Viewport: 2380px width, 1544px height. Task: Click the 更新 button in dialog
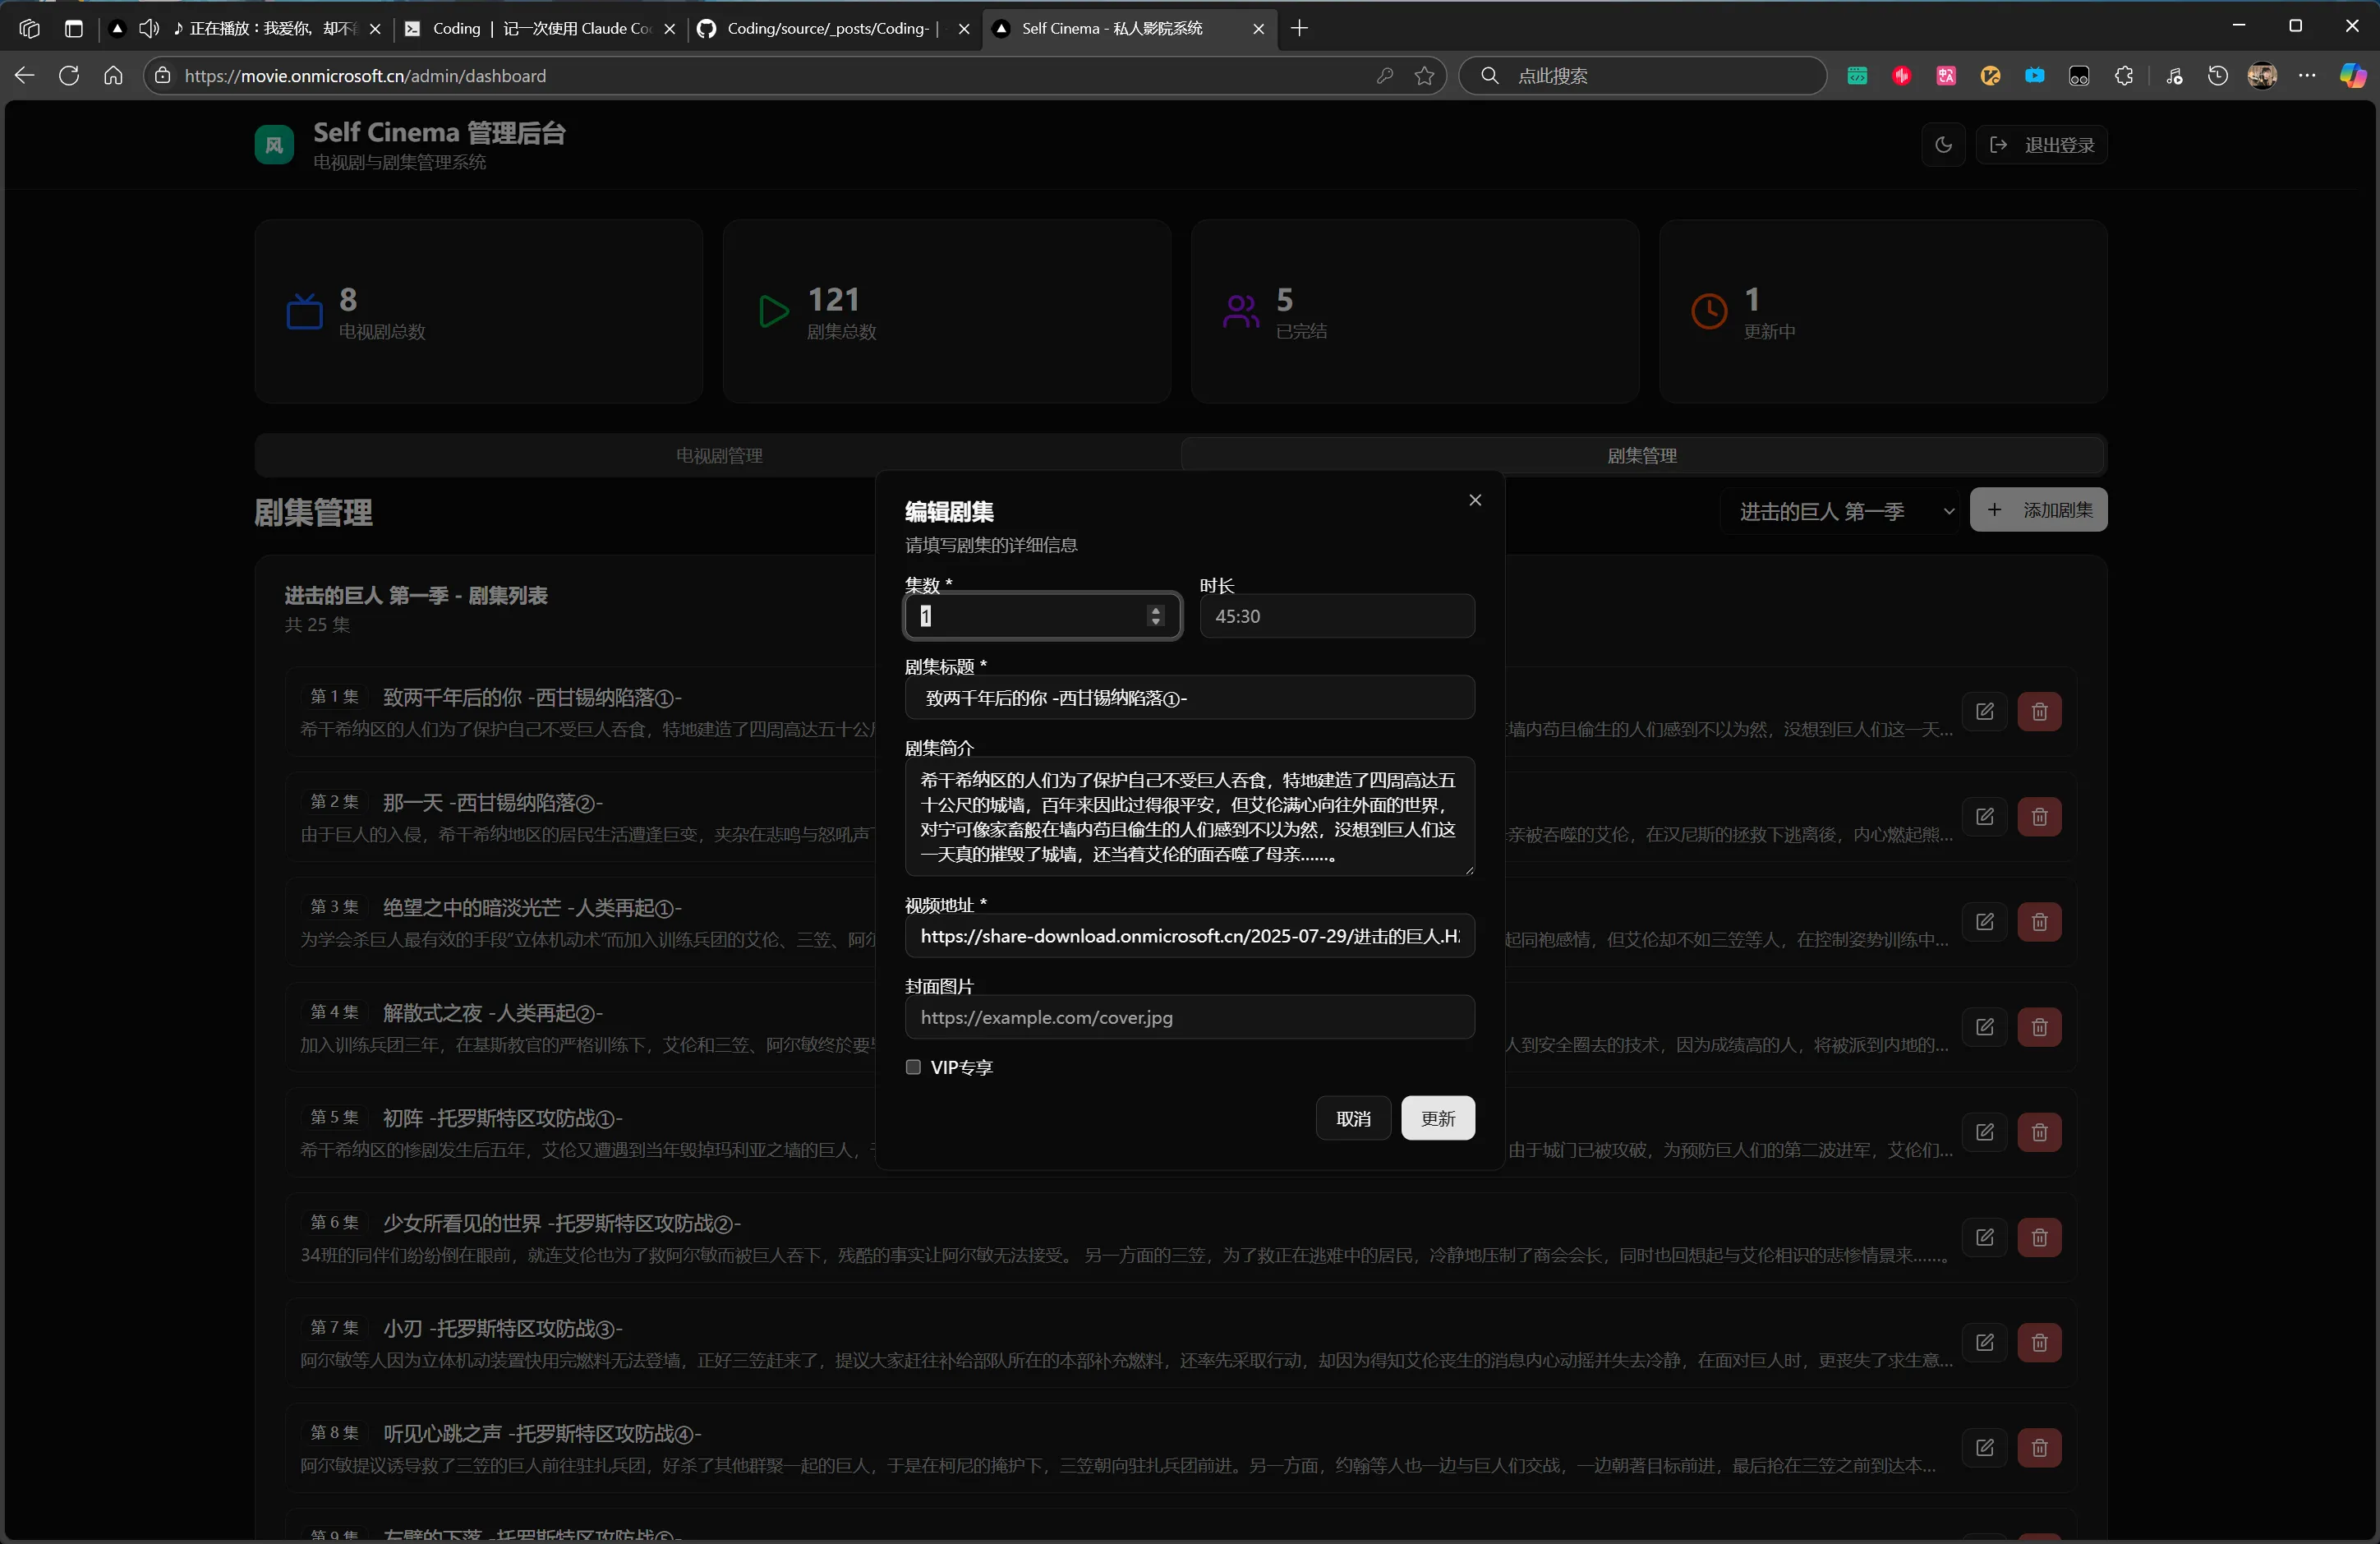(1438, 1118)
